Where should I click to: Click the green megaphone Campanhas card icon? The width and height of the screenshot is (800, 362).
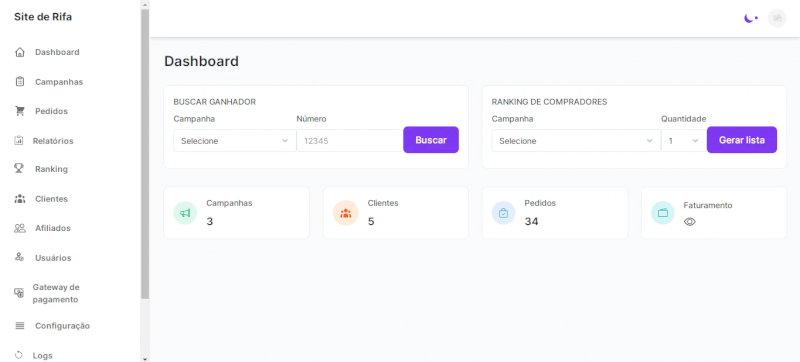tap(185, 213)
